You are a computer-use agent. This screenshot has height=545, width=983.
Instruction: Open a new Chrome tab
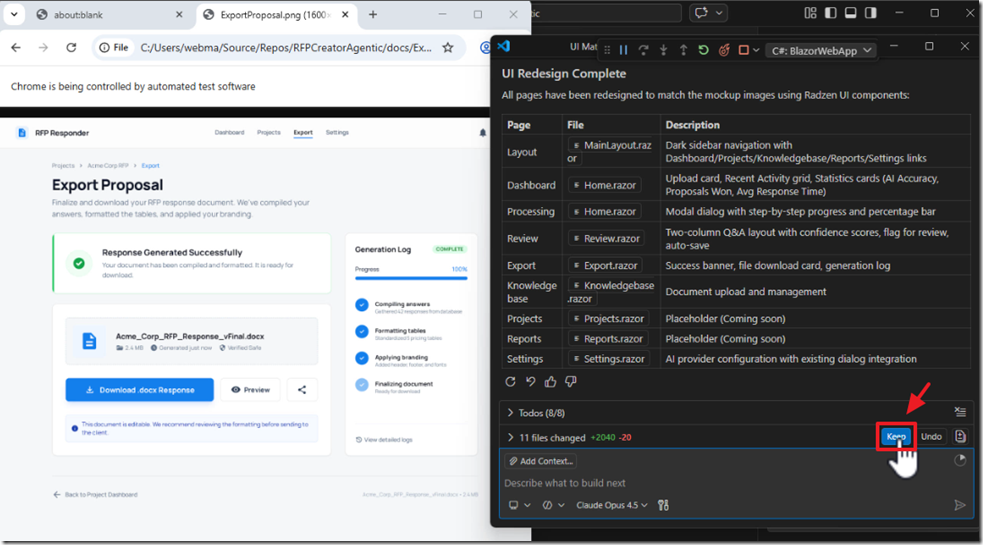[x=373, y=15]
